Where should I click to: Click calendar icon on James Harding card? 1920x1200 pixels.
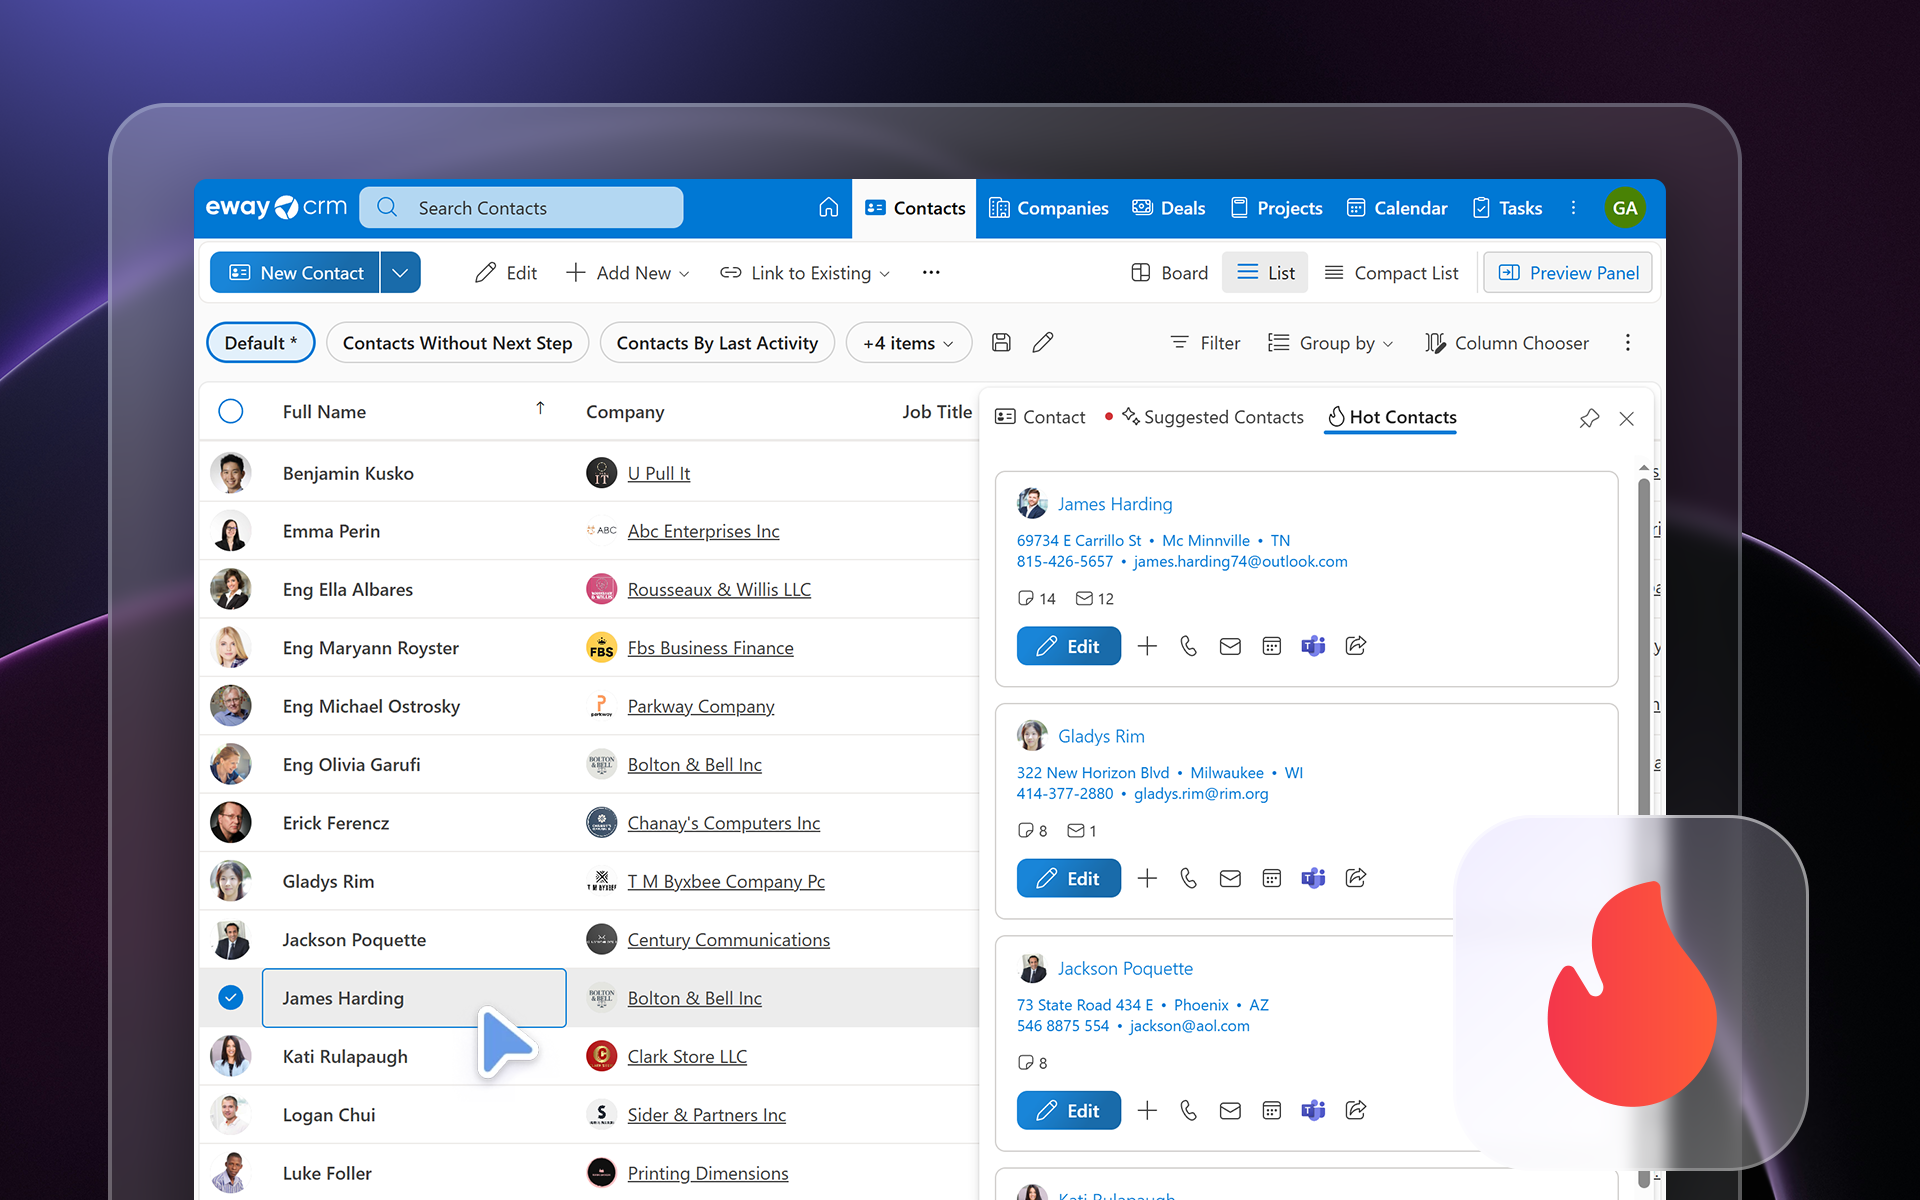[1271, 646]
